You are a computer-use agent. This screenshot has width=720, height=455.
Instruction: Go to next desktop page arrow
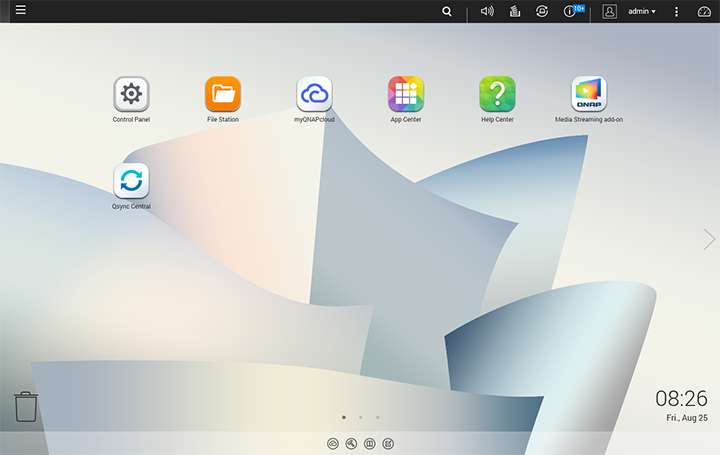pos(709,239)
